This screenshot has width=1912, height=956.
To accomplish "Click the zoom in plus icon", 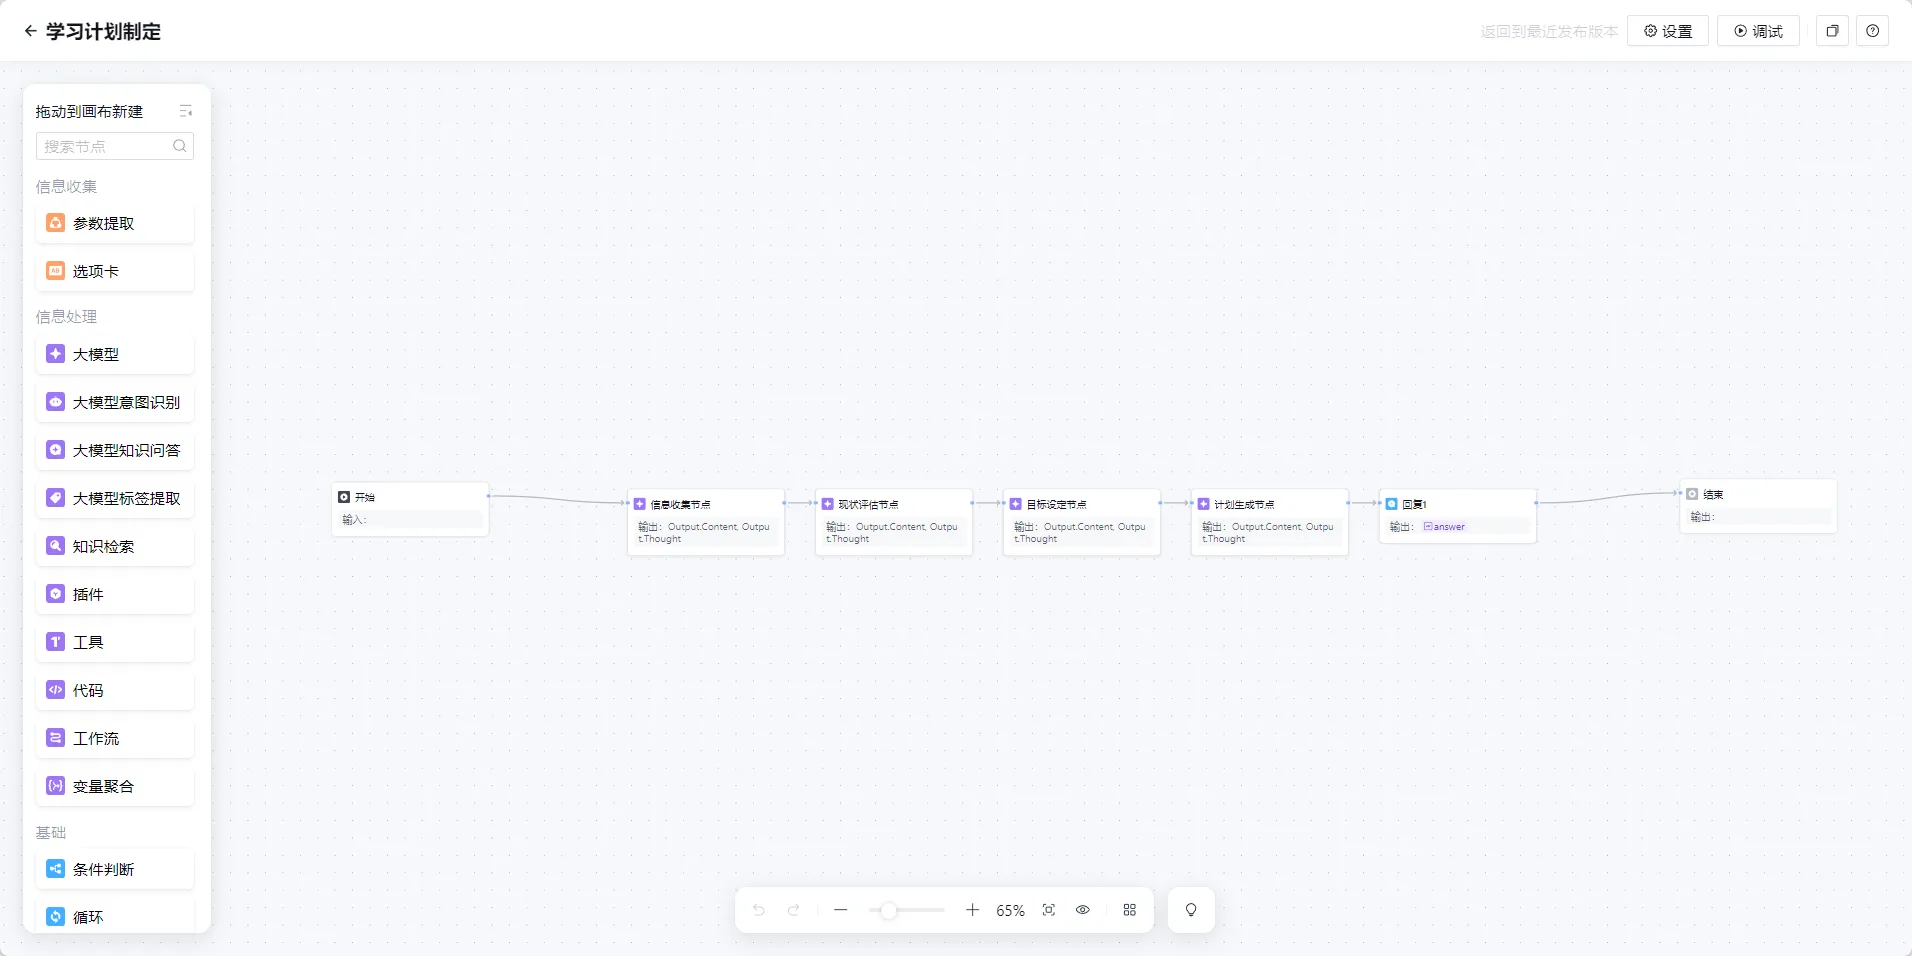I will pos(972,910).
